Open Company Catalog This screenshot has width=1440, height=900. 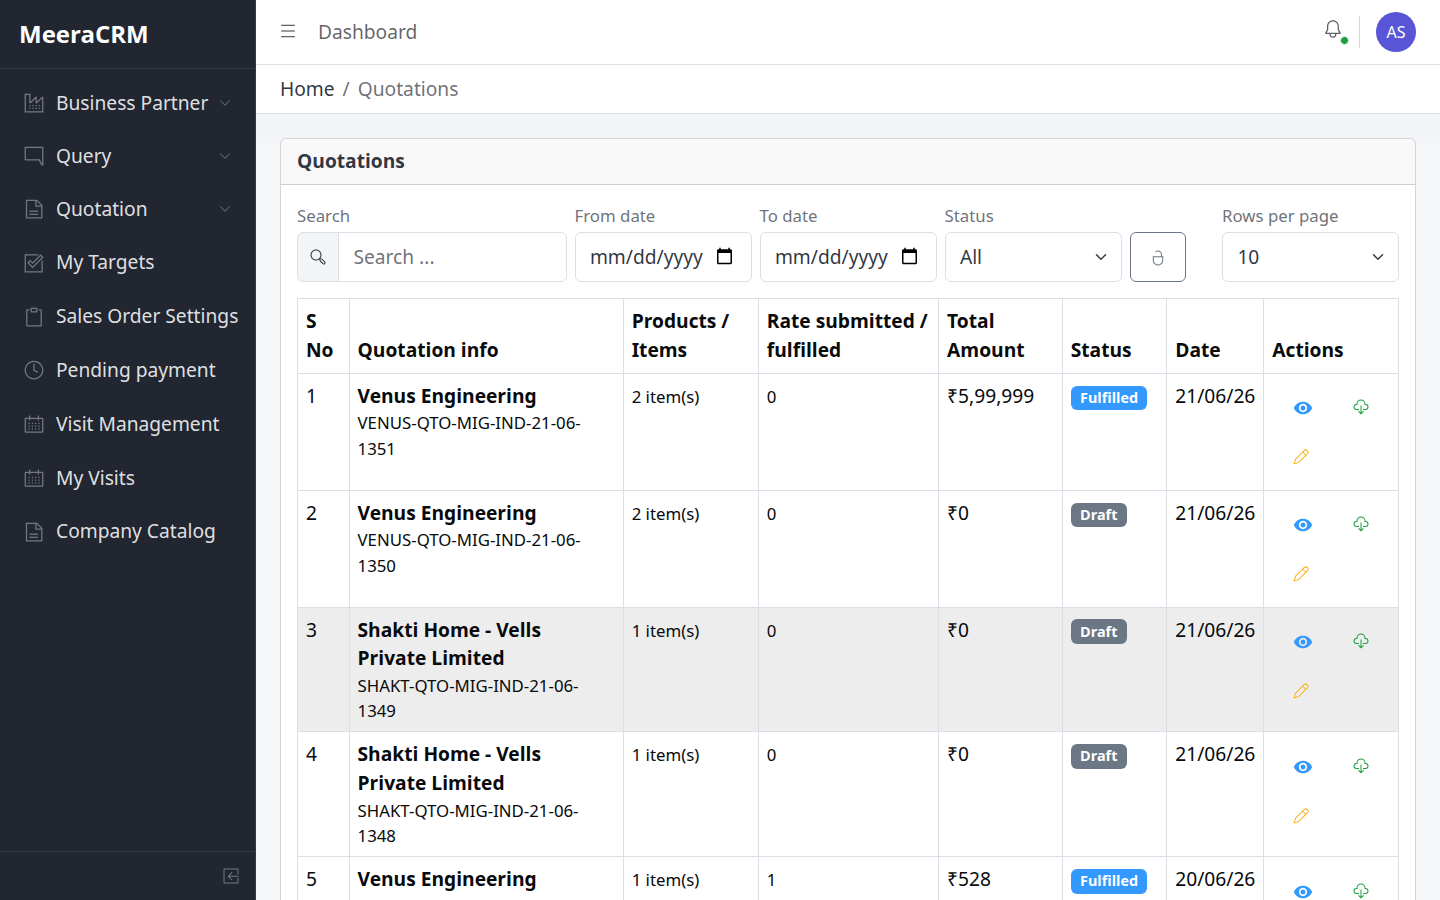pyautogui.click(x=128, y=531)
